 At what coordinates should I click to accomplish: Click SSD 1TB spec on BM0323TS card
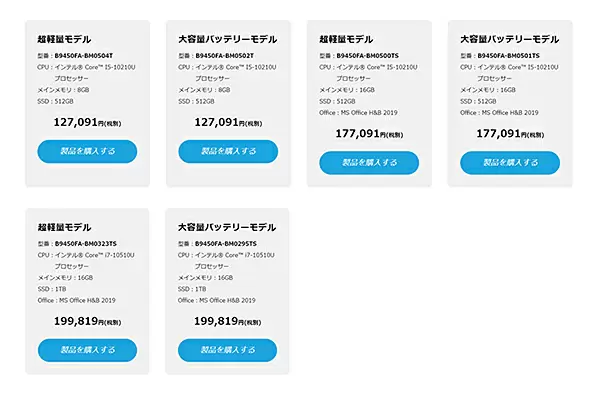[x=52, y=289]
